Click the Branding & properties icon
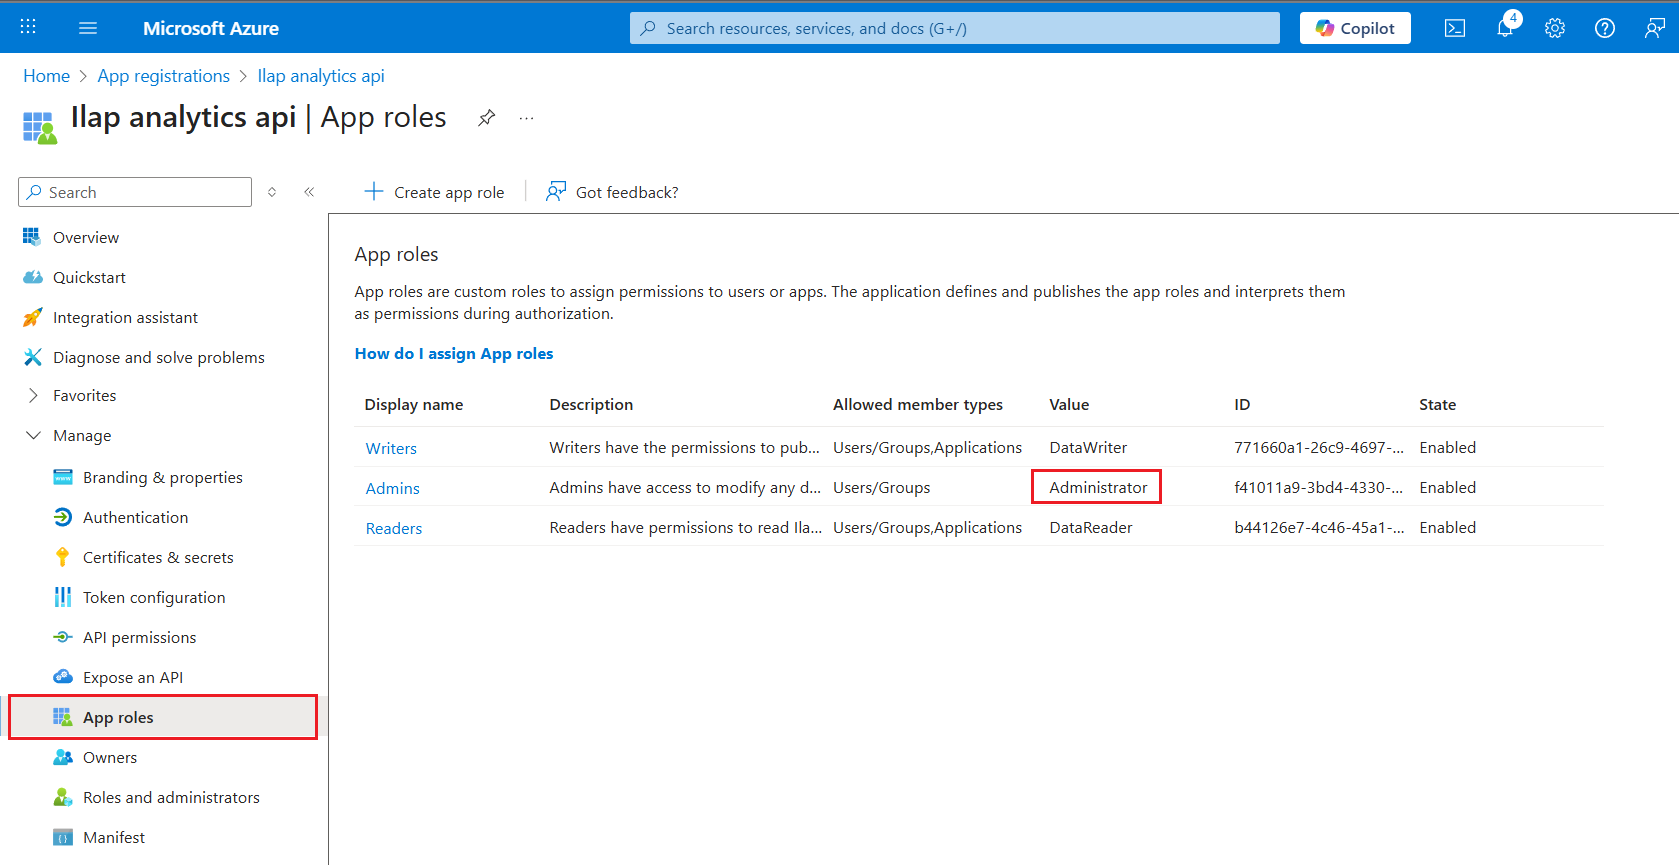Image resolution: width=1679 pixels, height=865 pixels. [x=63, y=477]
